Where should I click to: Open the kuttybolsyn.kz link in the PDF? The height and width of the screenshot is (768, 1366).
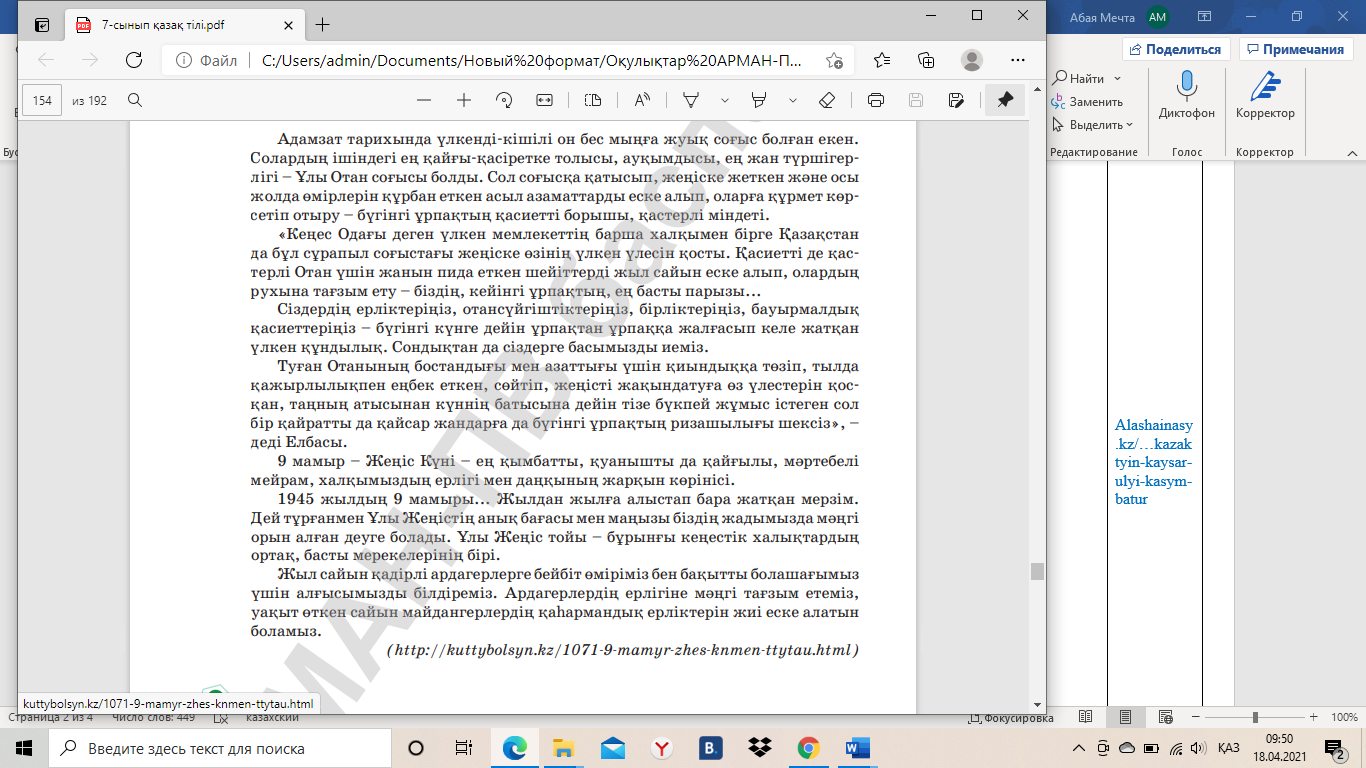625,650
